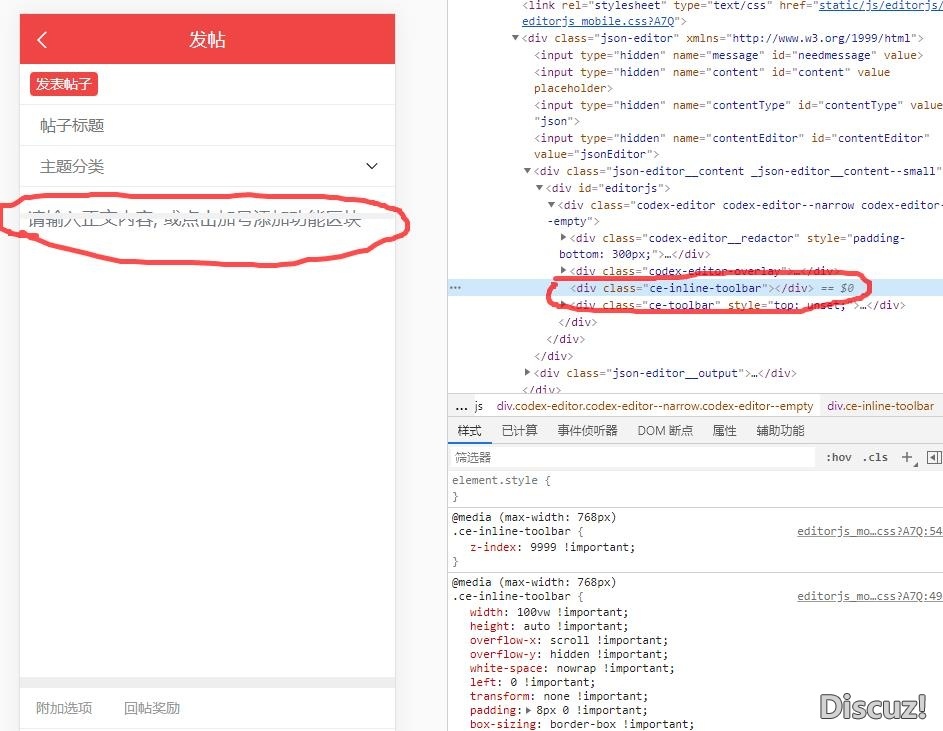Click the 筛选器 styles filter box
The height and width of the screenshot is (731, 943).
(630, 457)
